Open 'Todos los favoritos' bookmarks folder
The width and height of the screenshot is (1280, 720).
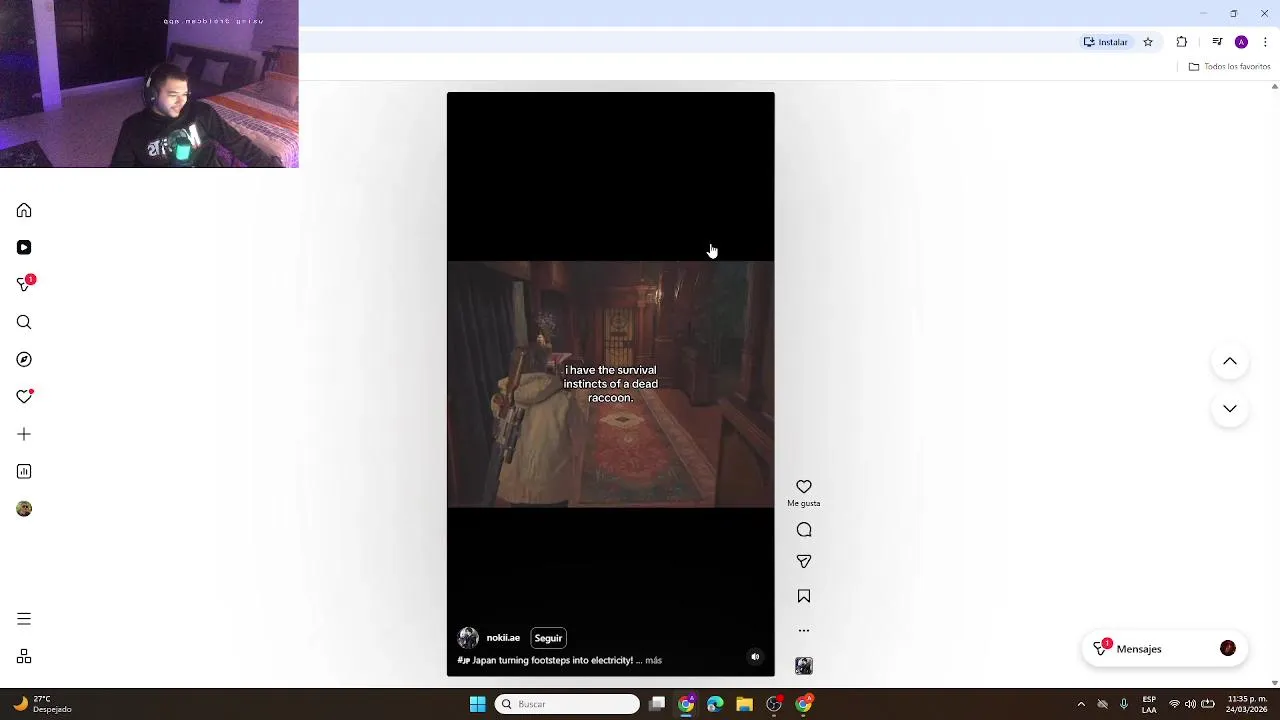1230,67
